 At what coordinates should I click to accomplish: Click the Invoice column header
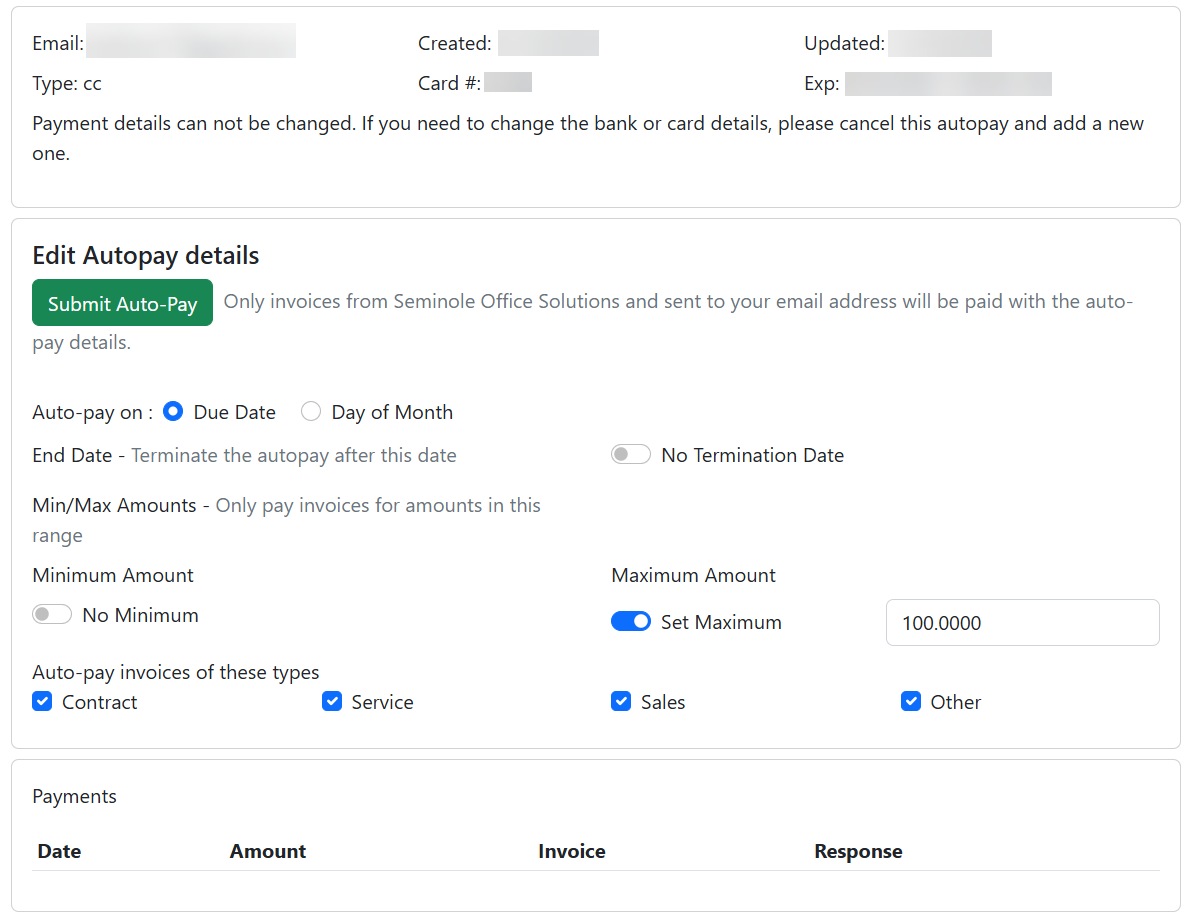(571, 851)
